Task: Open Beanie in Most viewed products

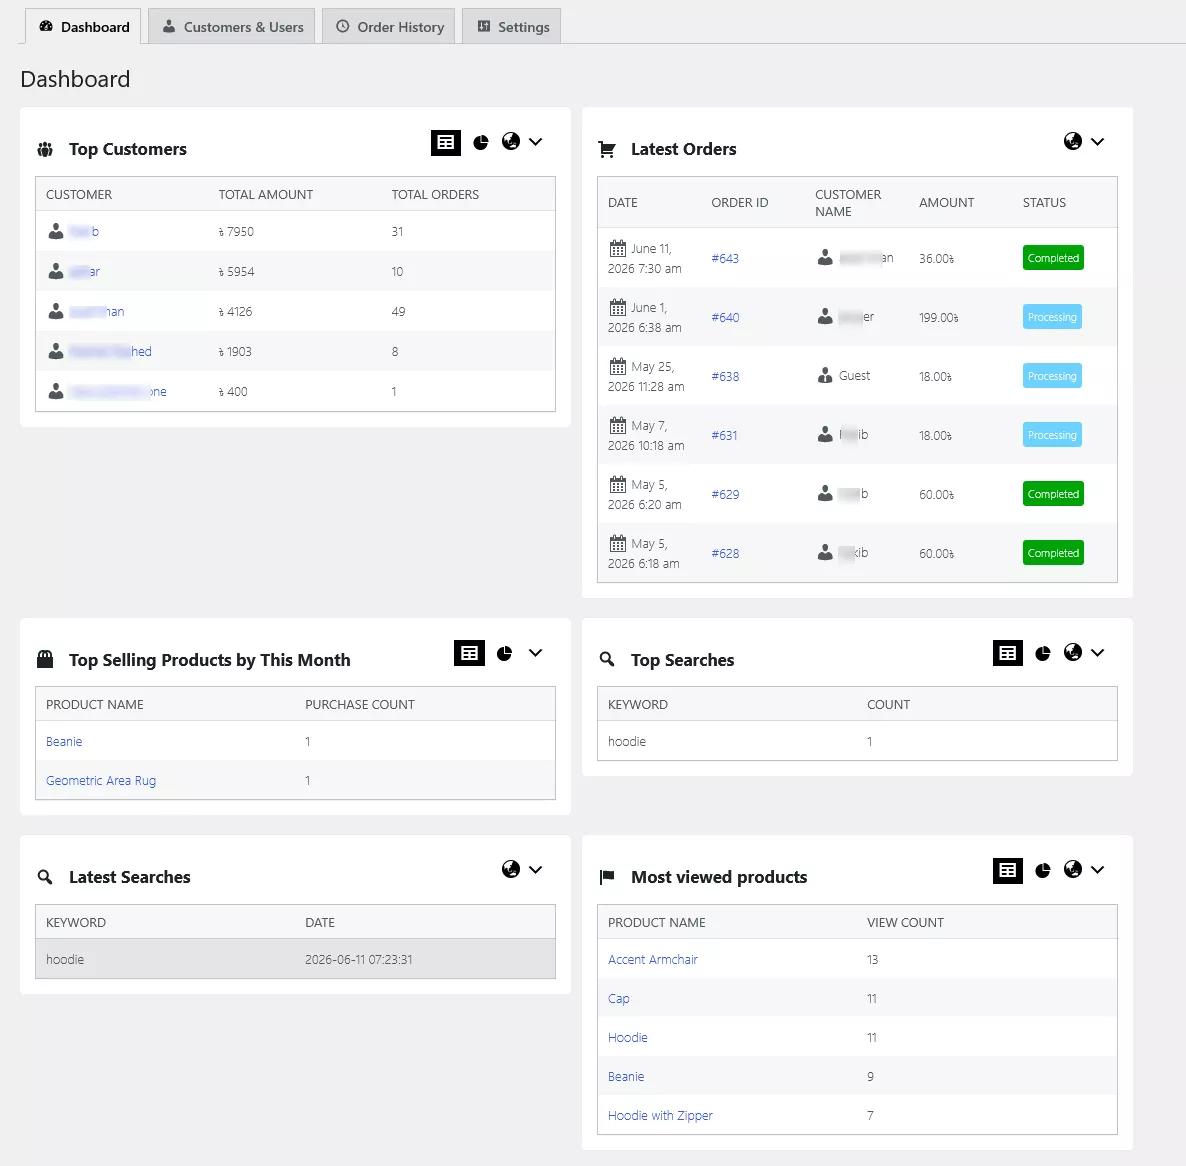Action: [x=626, y=1077]
